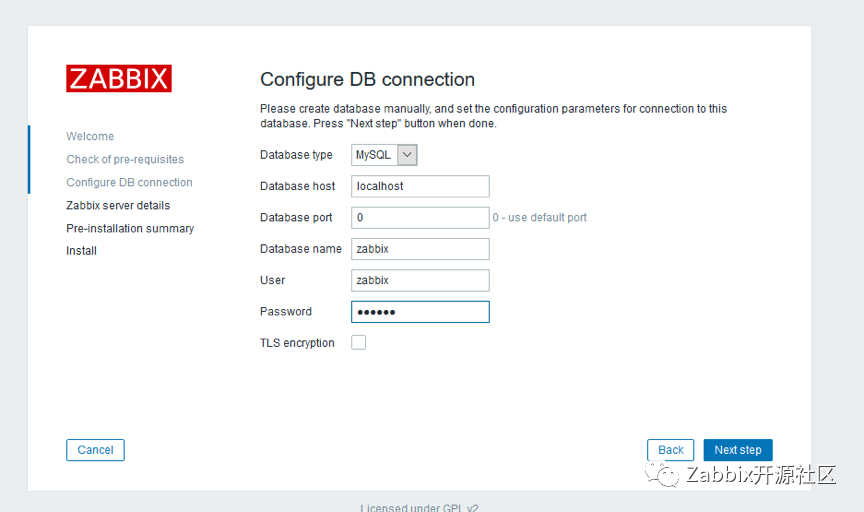Select the Install step
Image resolution: width=864 pixels, height=512 pixels.
tap(82, 251)
